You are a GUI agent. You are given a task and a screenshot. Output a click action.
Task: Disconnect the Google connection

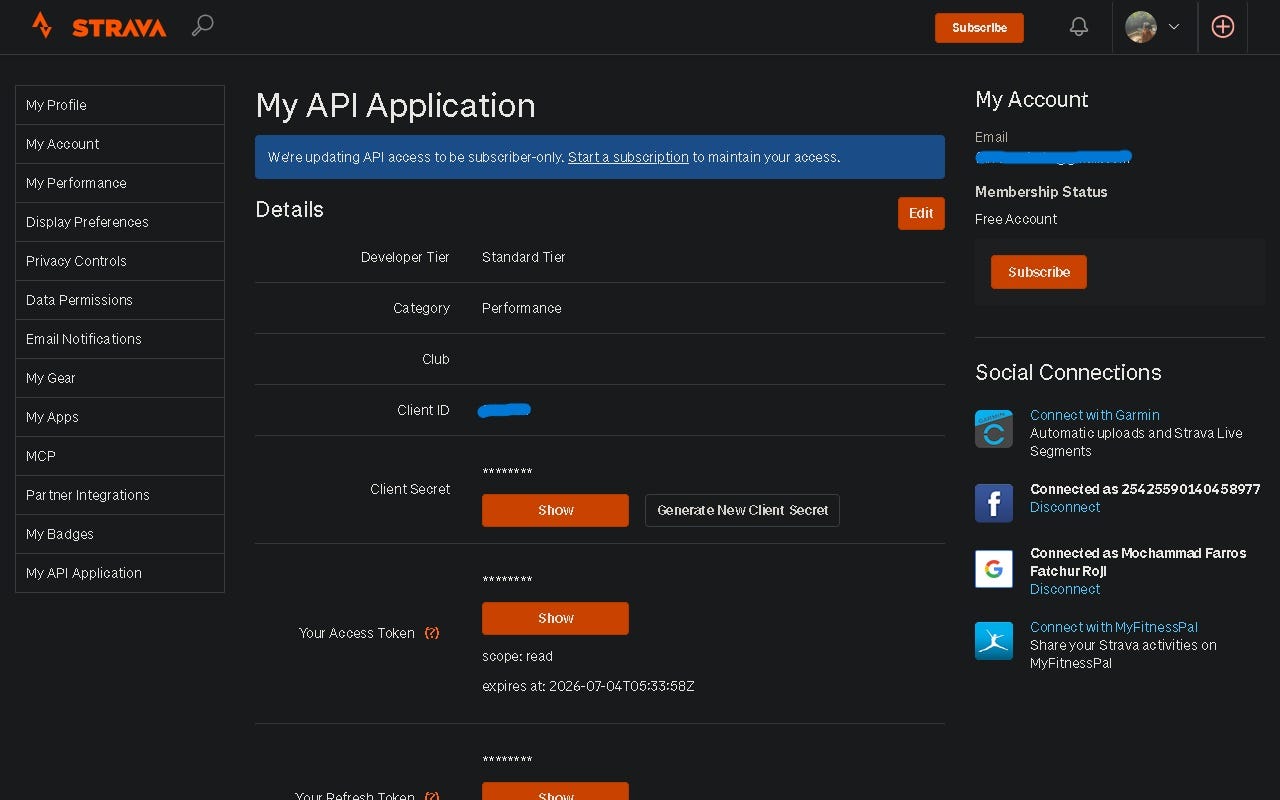1065,589
